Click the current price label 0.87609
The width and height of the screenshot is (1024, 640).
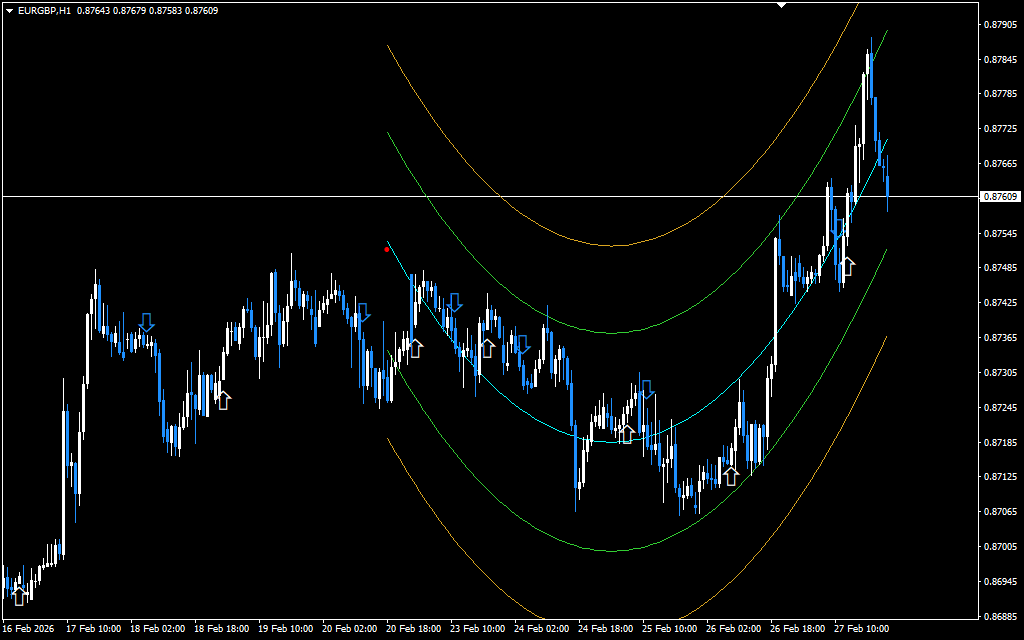pos(1000,197)
